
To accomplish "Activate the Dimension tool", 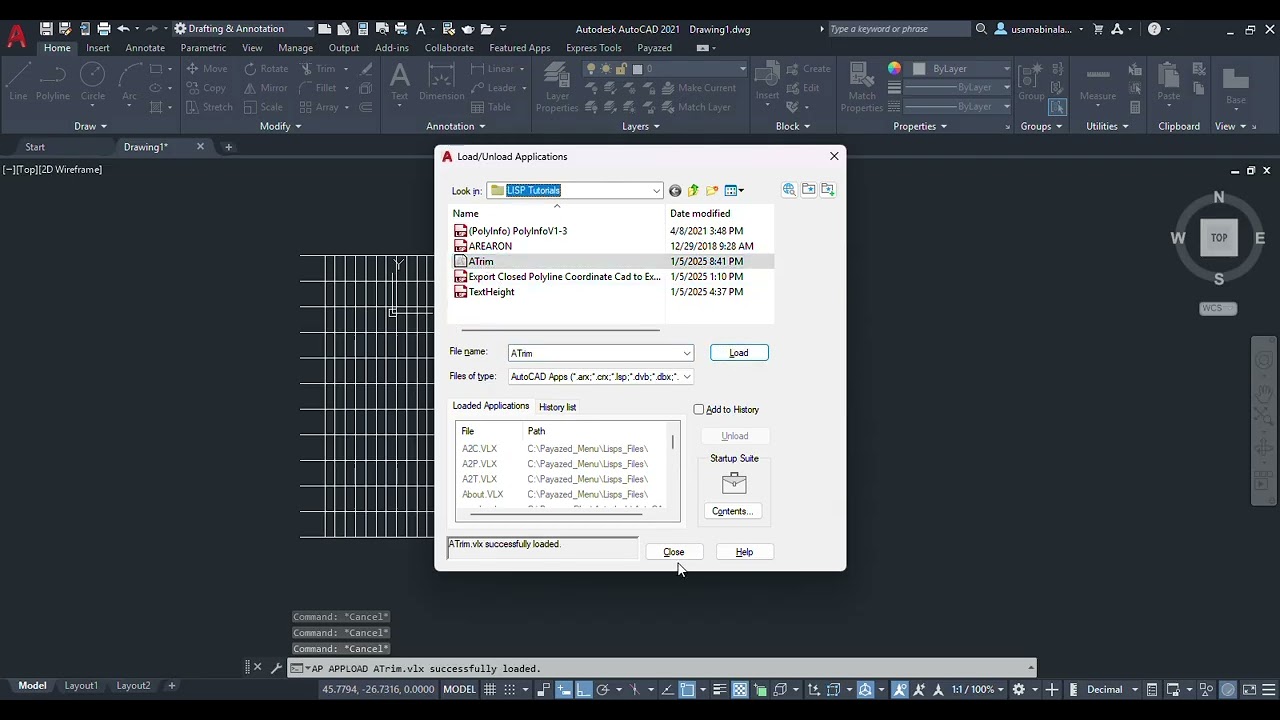I will pos(442,81).
